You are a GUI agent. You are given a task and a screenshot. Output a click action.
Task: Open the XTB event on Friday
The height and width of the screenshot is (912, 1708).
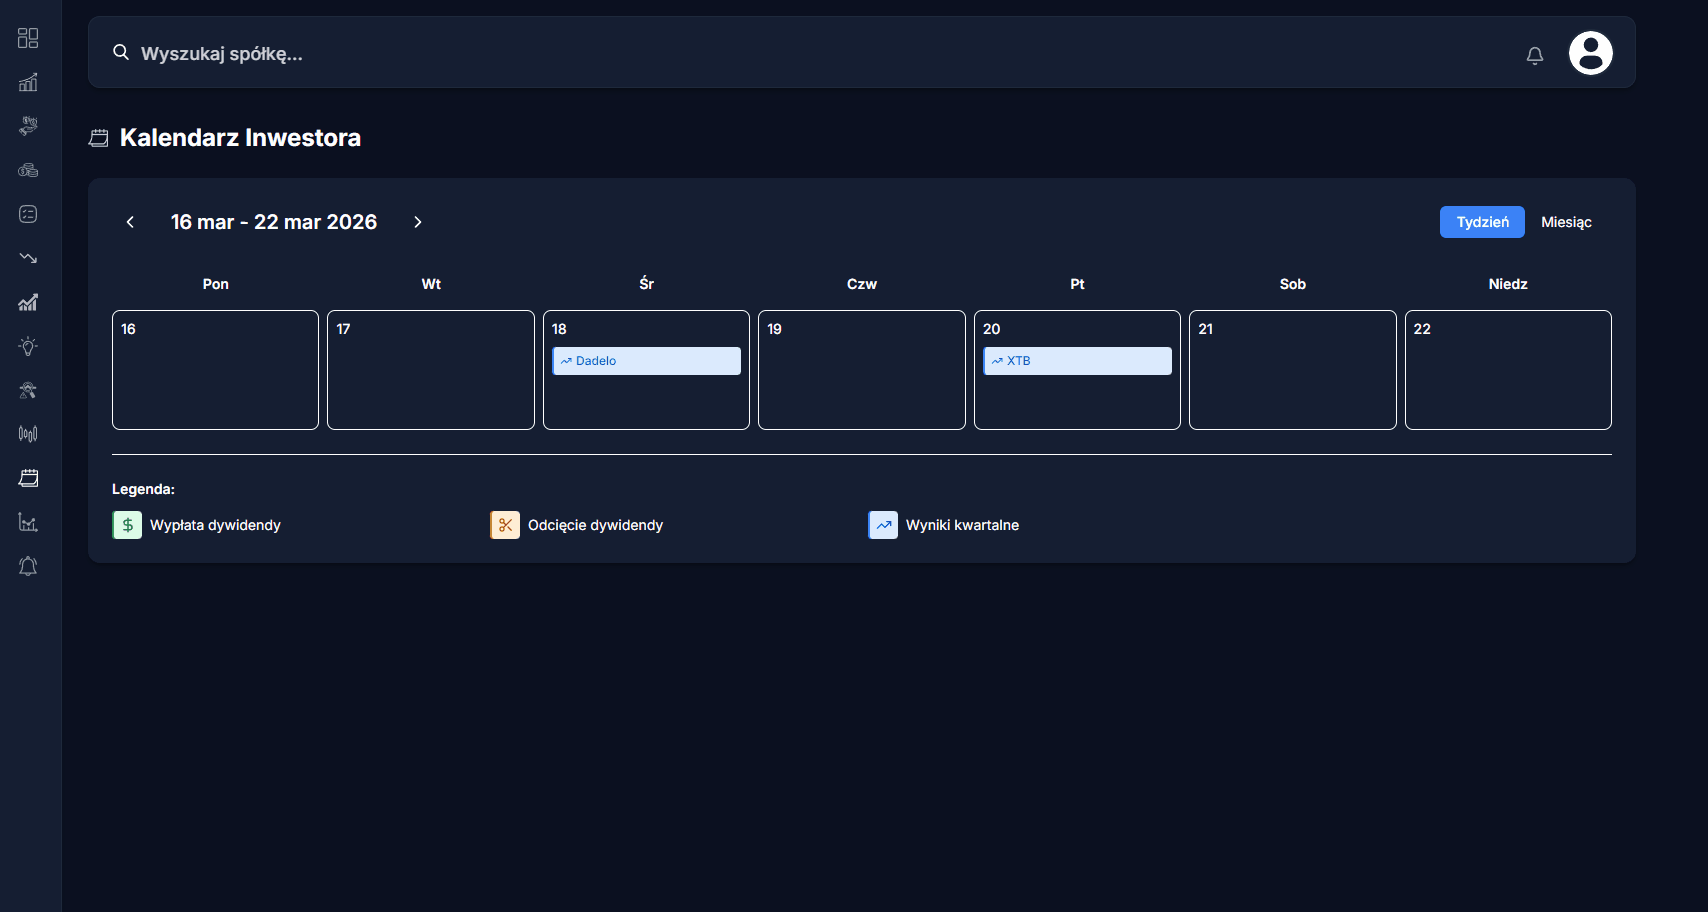point(1077,361)
